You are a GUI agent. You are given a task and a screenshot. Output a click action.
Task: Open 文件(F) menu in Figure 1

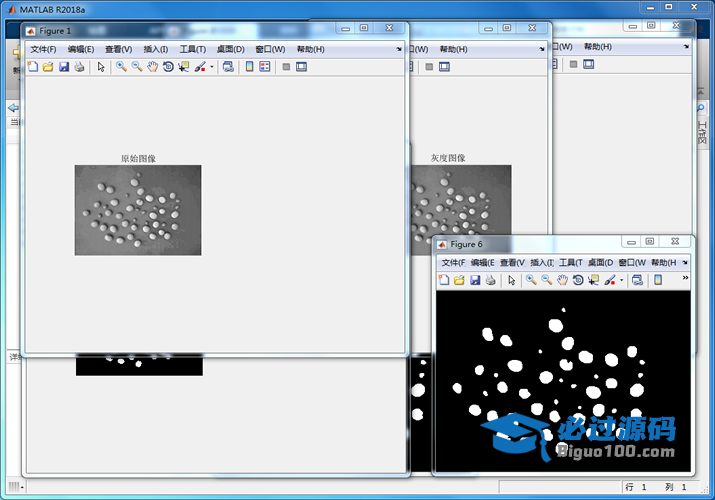pos(43,49)
